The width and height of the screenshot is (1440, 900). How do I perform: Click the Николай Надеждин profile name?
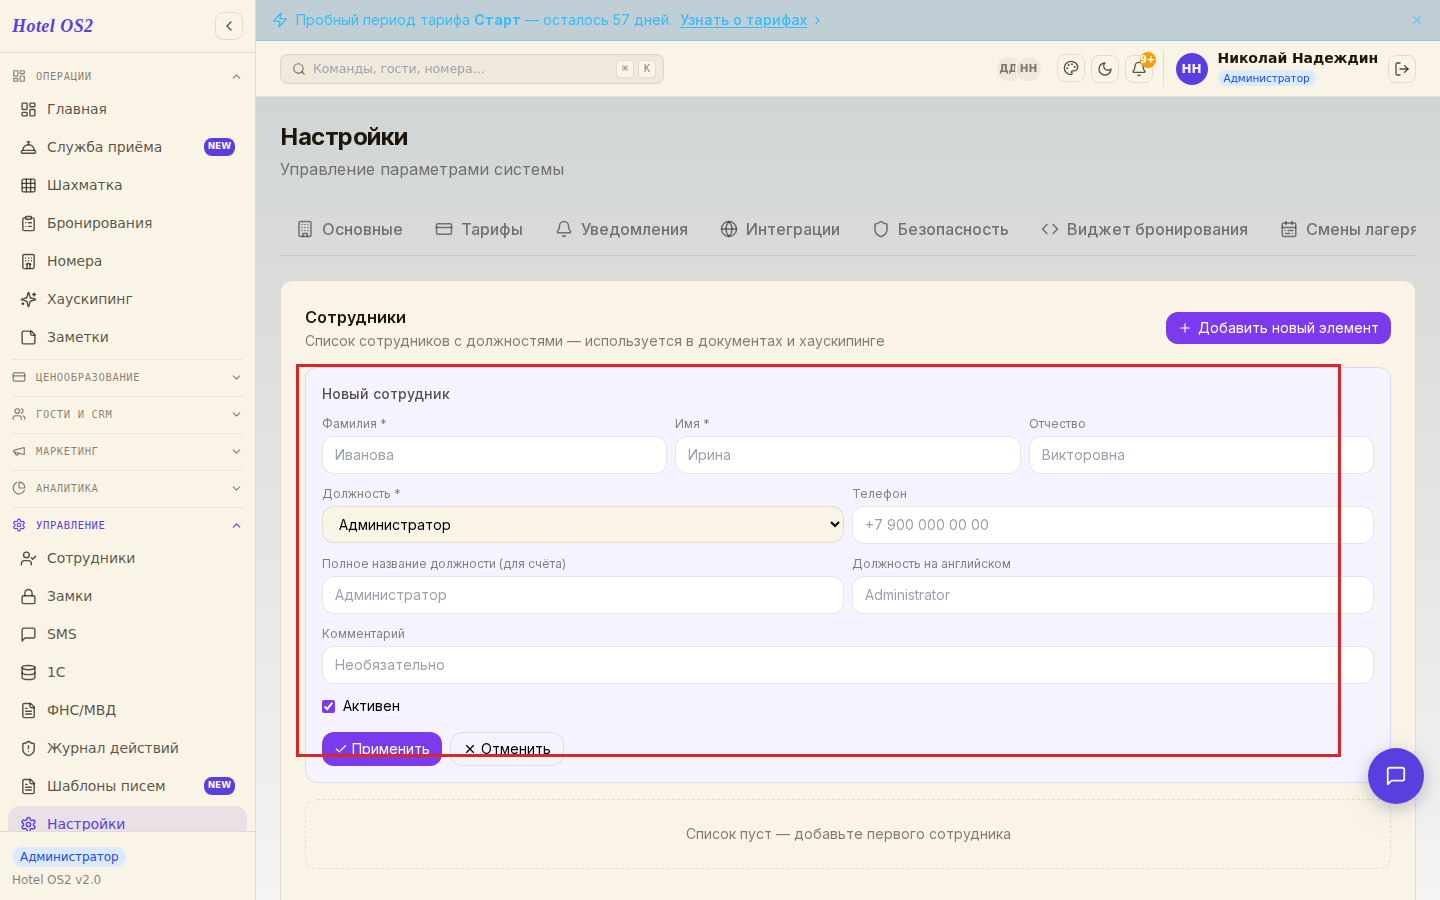tap(1297, 58)
